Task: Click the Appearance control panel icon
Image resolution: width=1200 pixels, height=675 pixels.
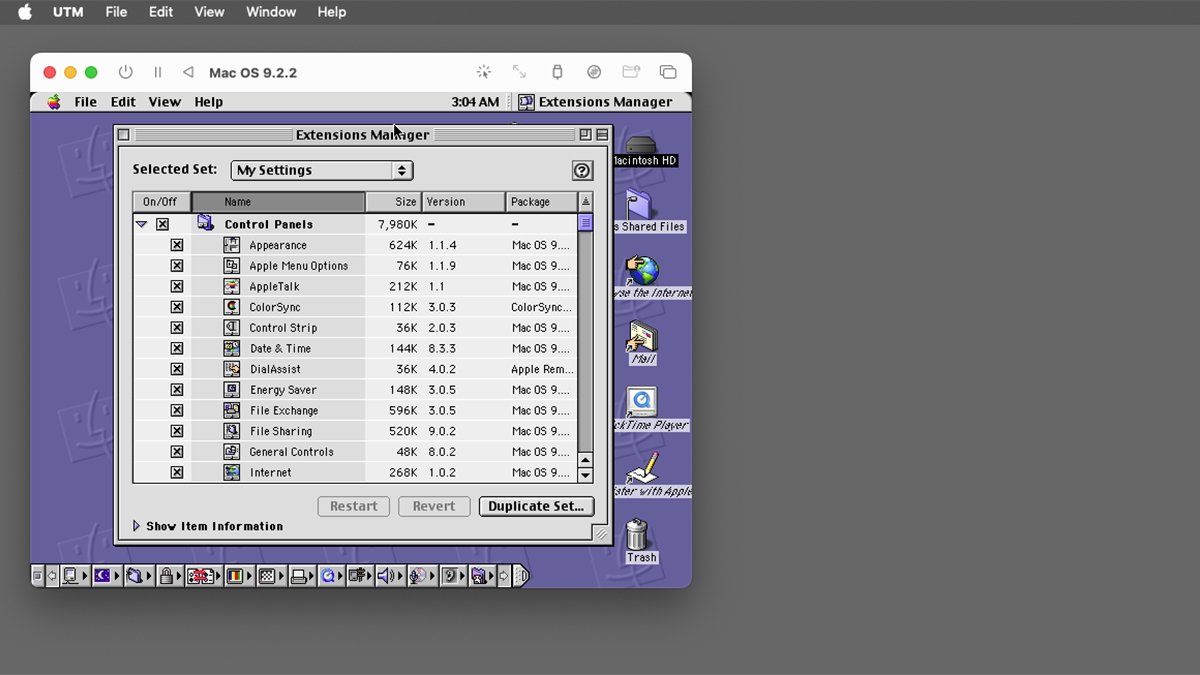Action: click(231, 245)
